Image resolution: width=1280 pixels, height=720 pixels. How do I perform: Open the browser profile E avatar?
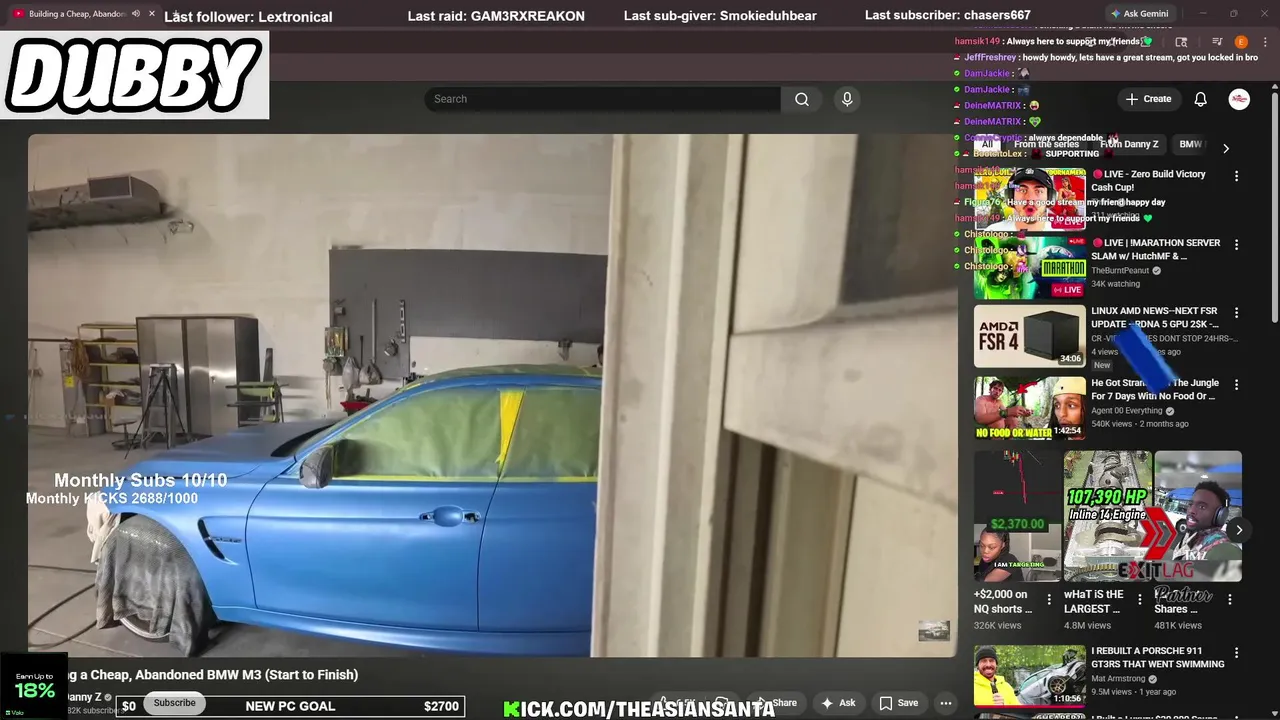pos(1241,42)
